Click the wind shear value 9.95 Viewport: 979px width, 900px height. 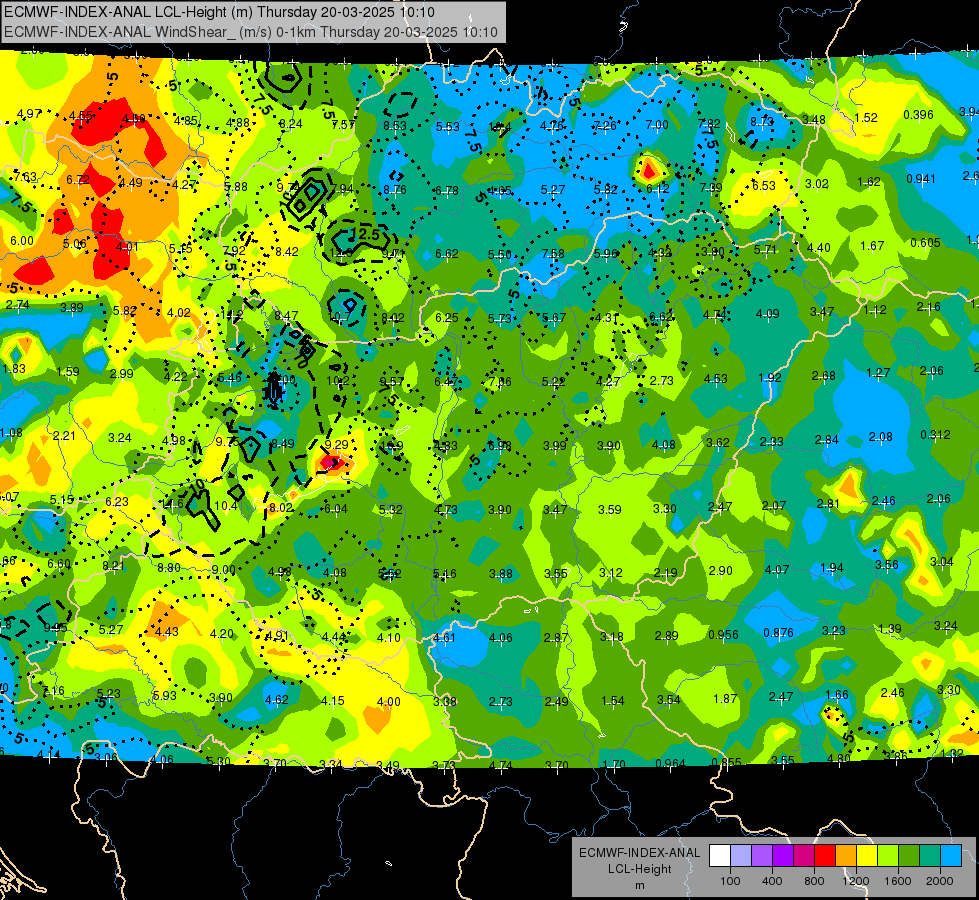coord(56,628)
